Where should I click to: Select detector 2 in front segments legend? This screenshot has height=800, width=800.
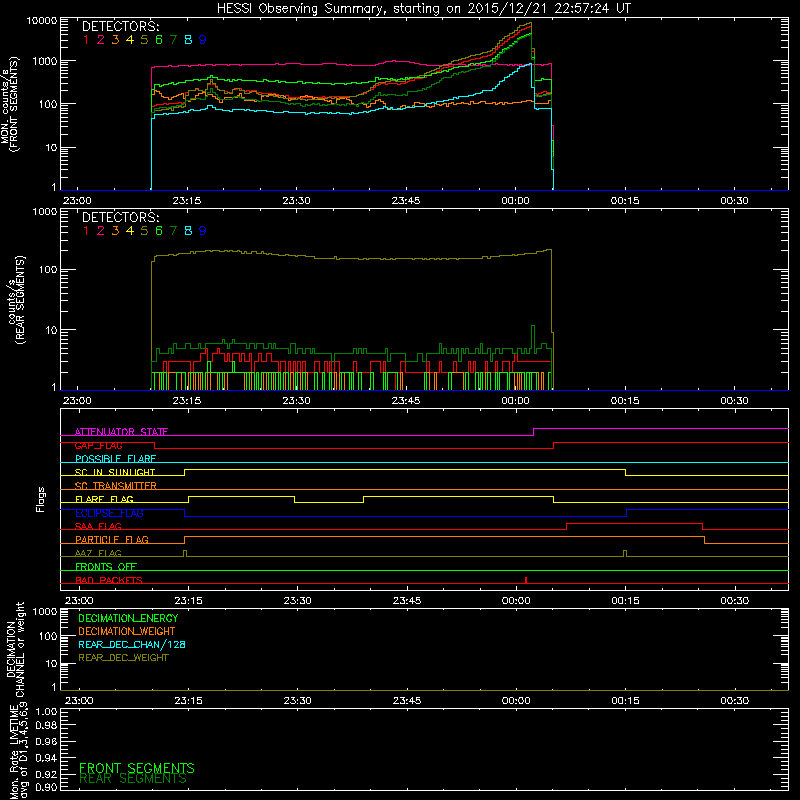pos(101,40)
